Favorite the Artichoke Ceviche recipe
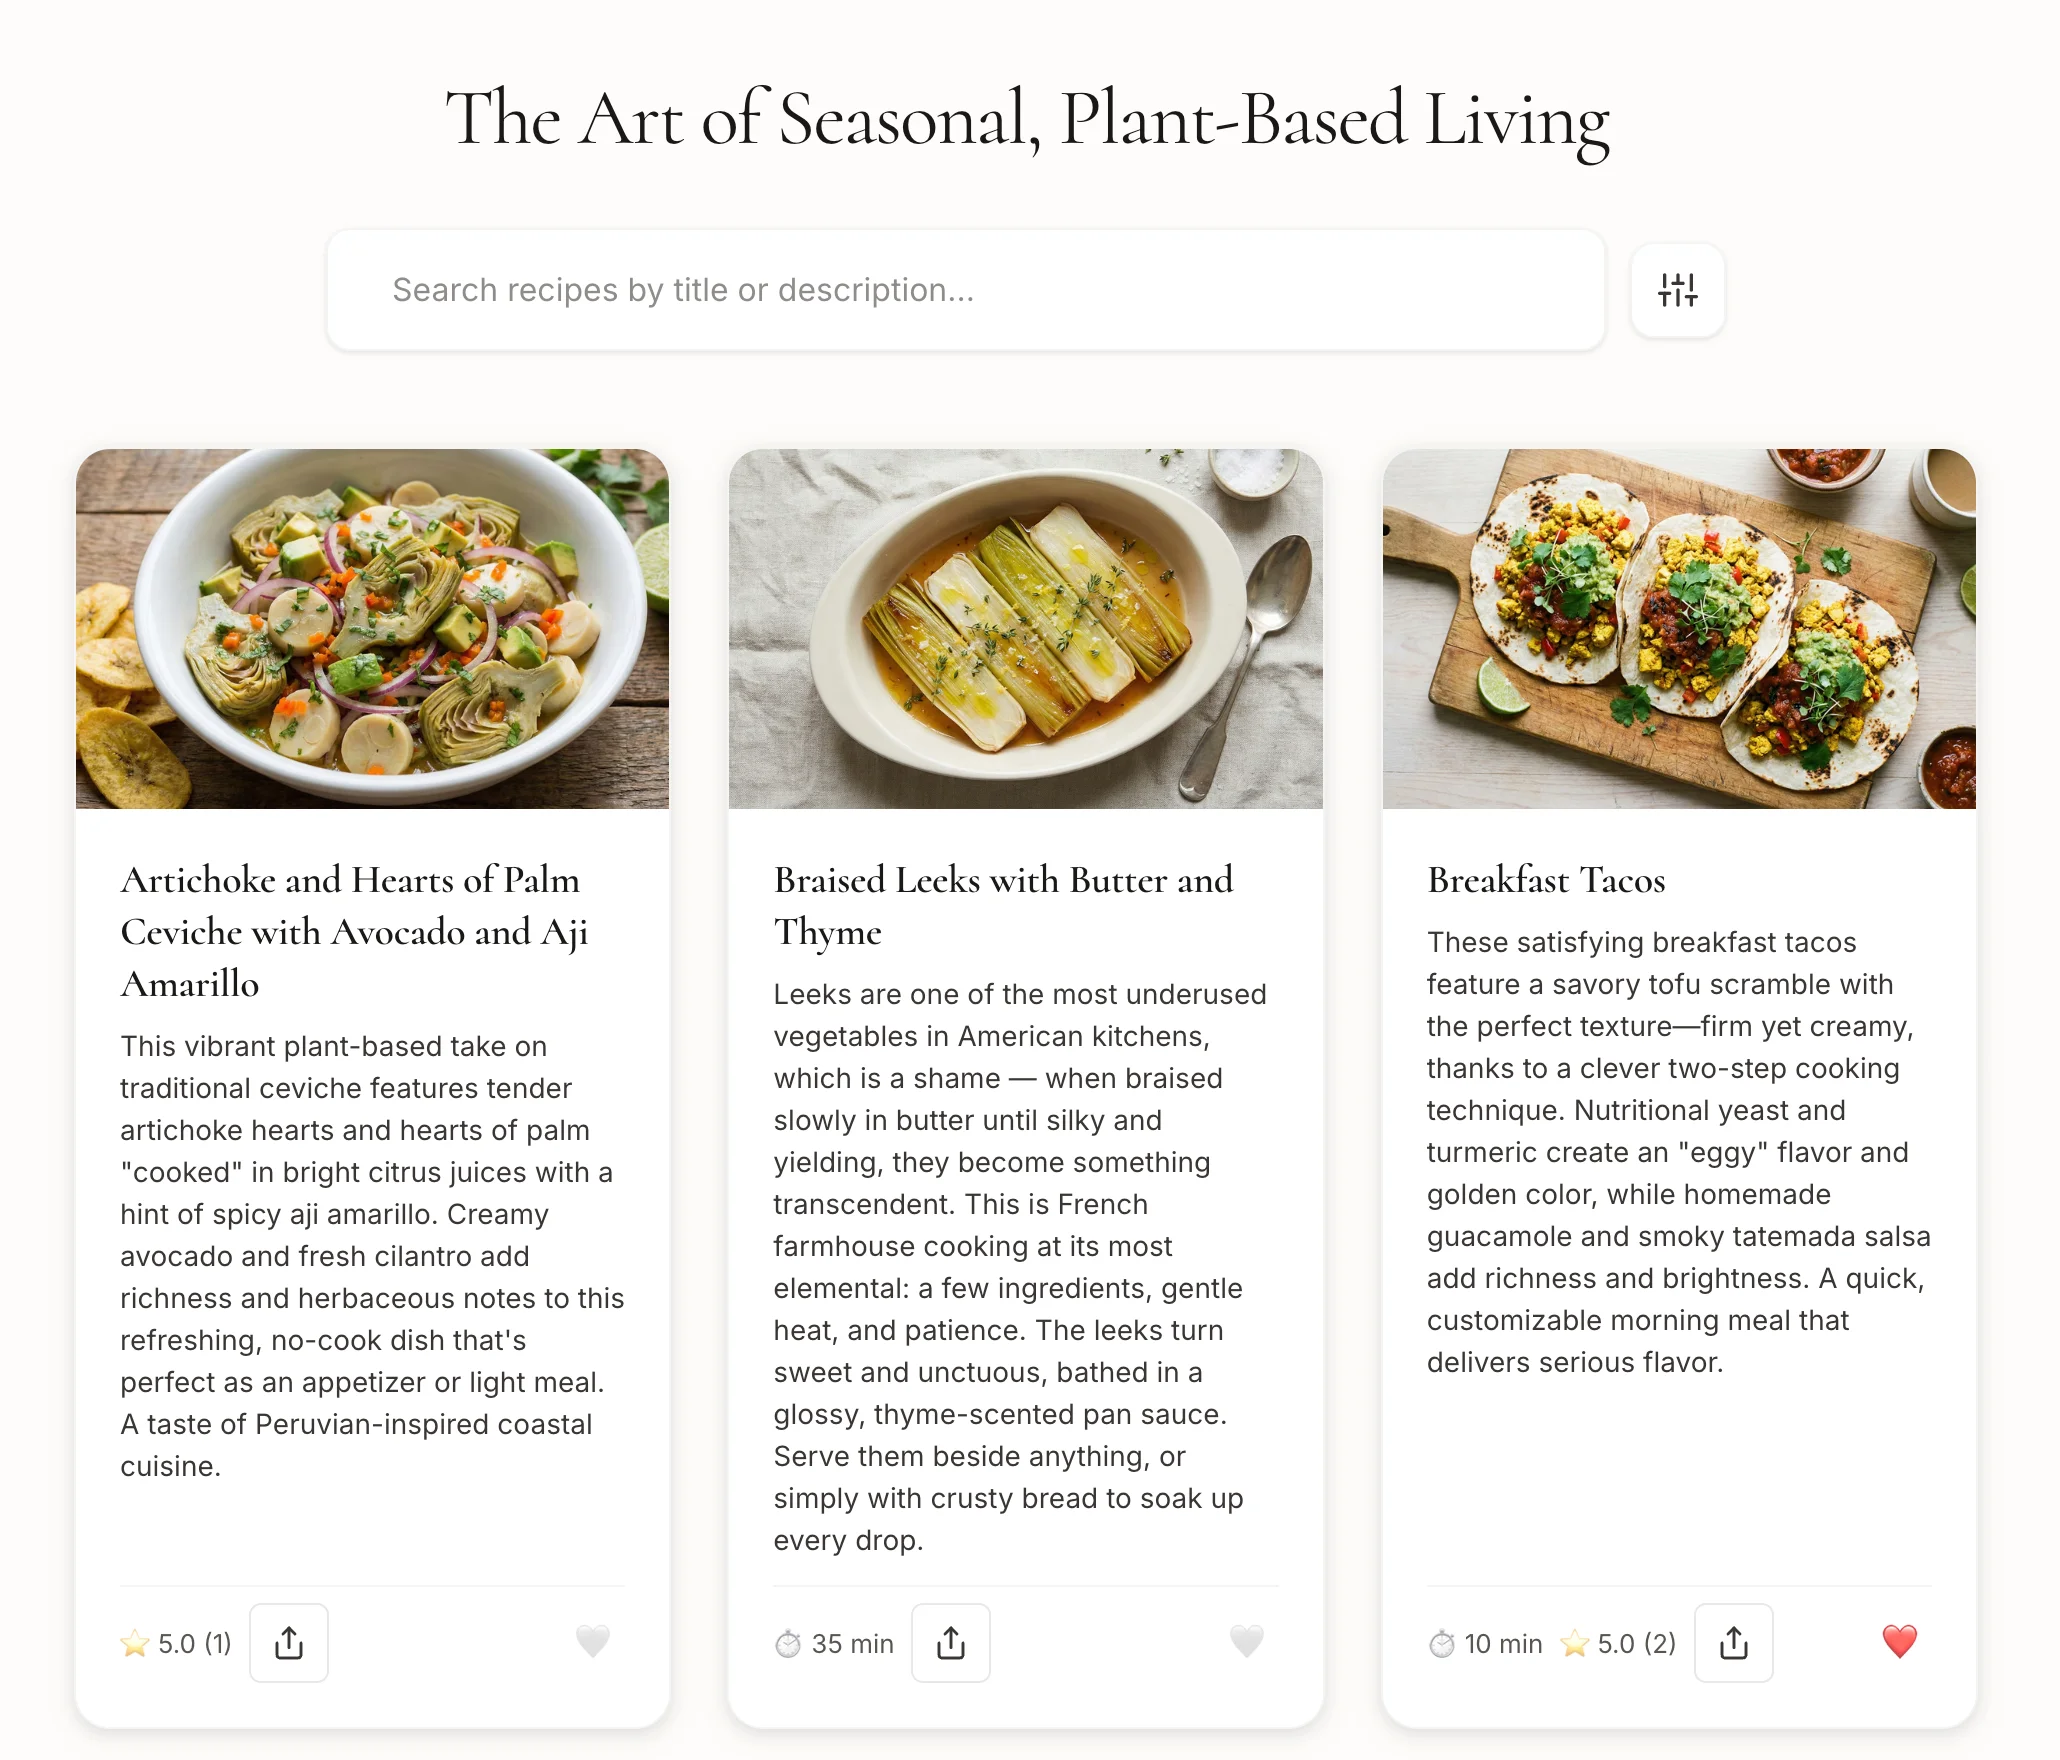This screenshot has height=1760, width=2060. (593, 1641)
